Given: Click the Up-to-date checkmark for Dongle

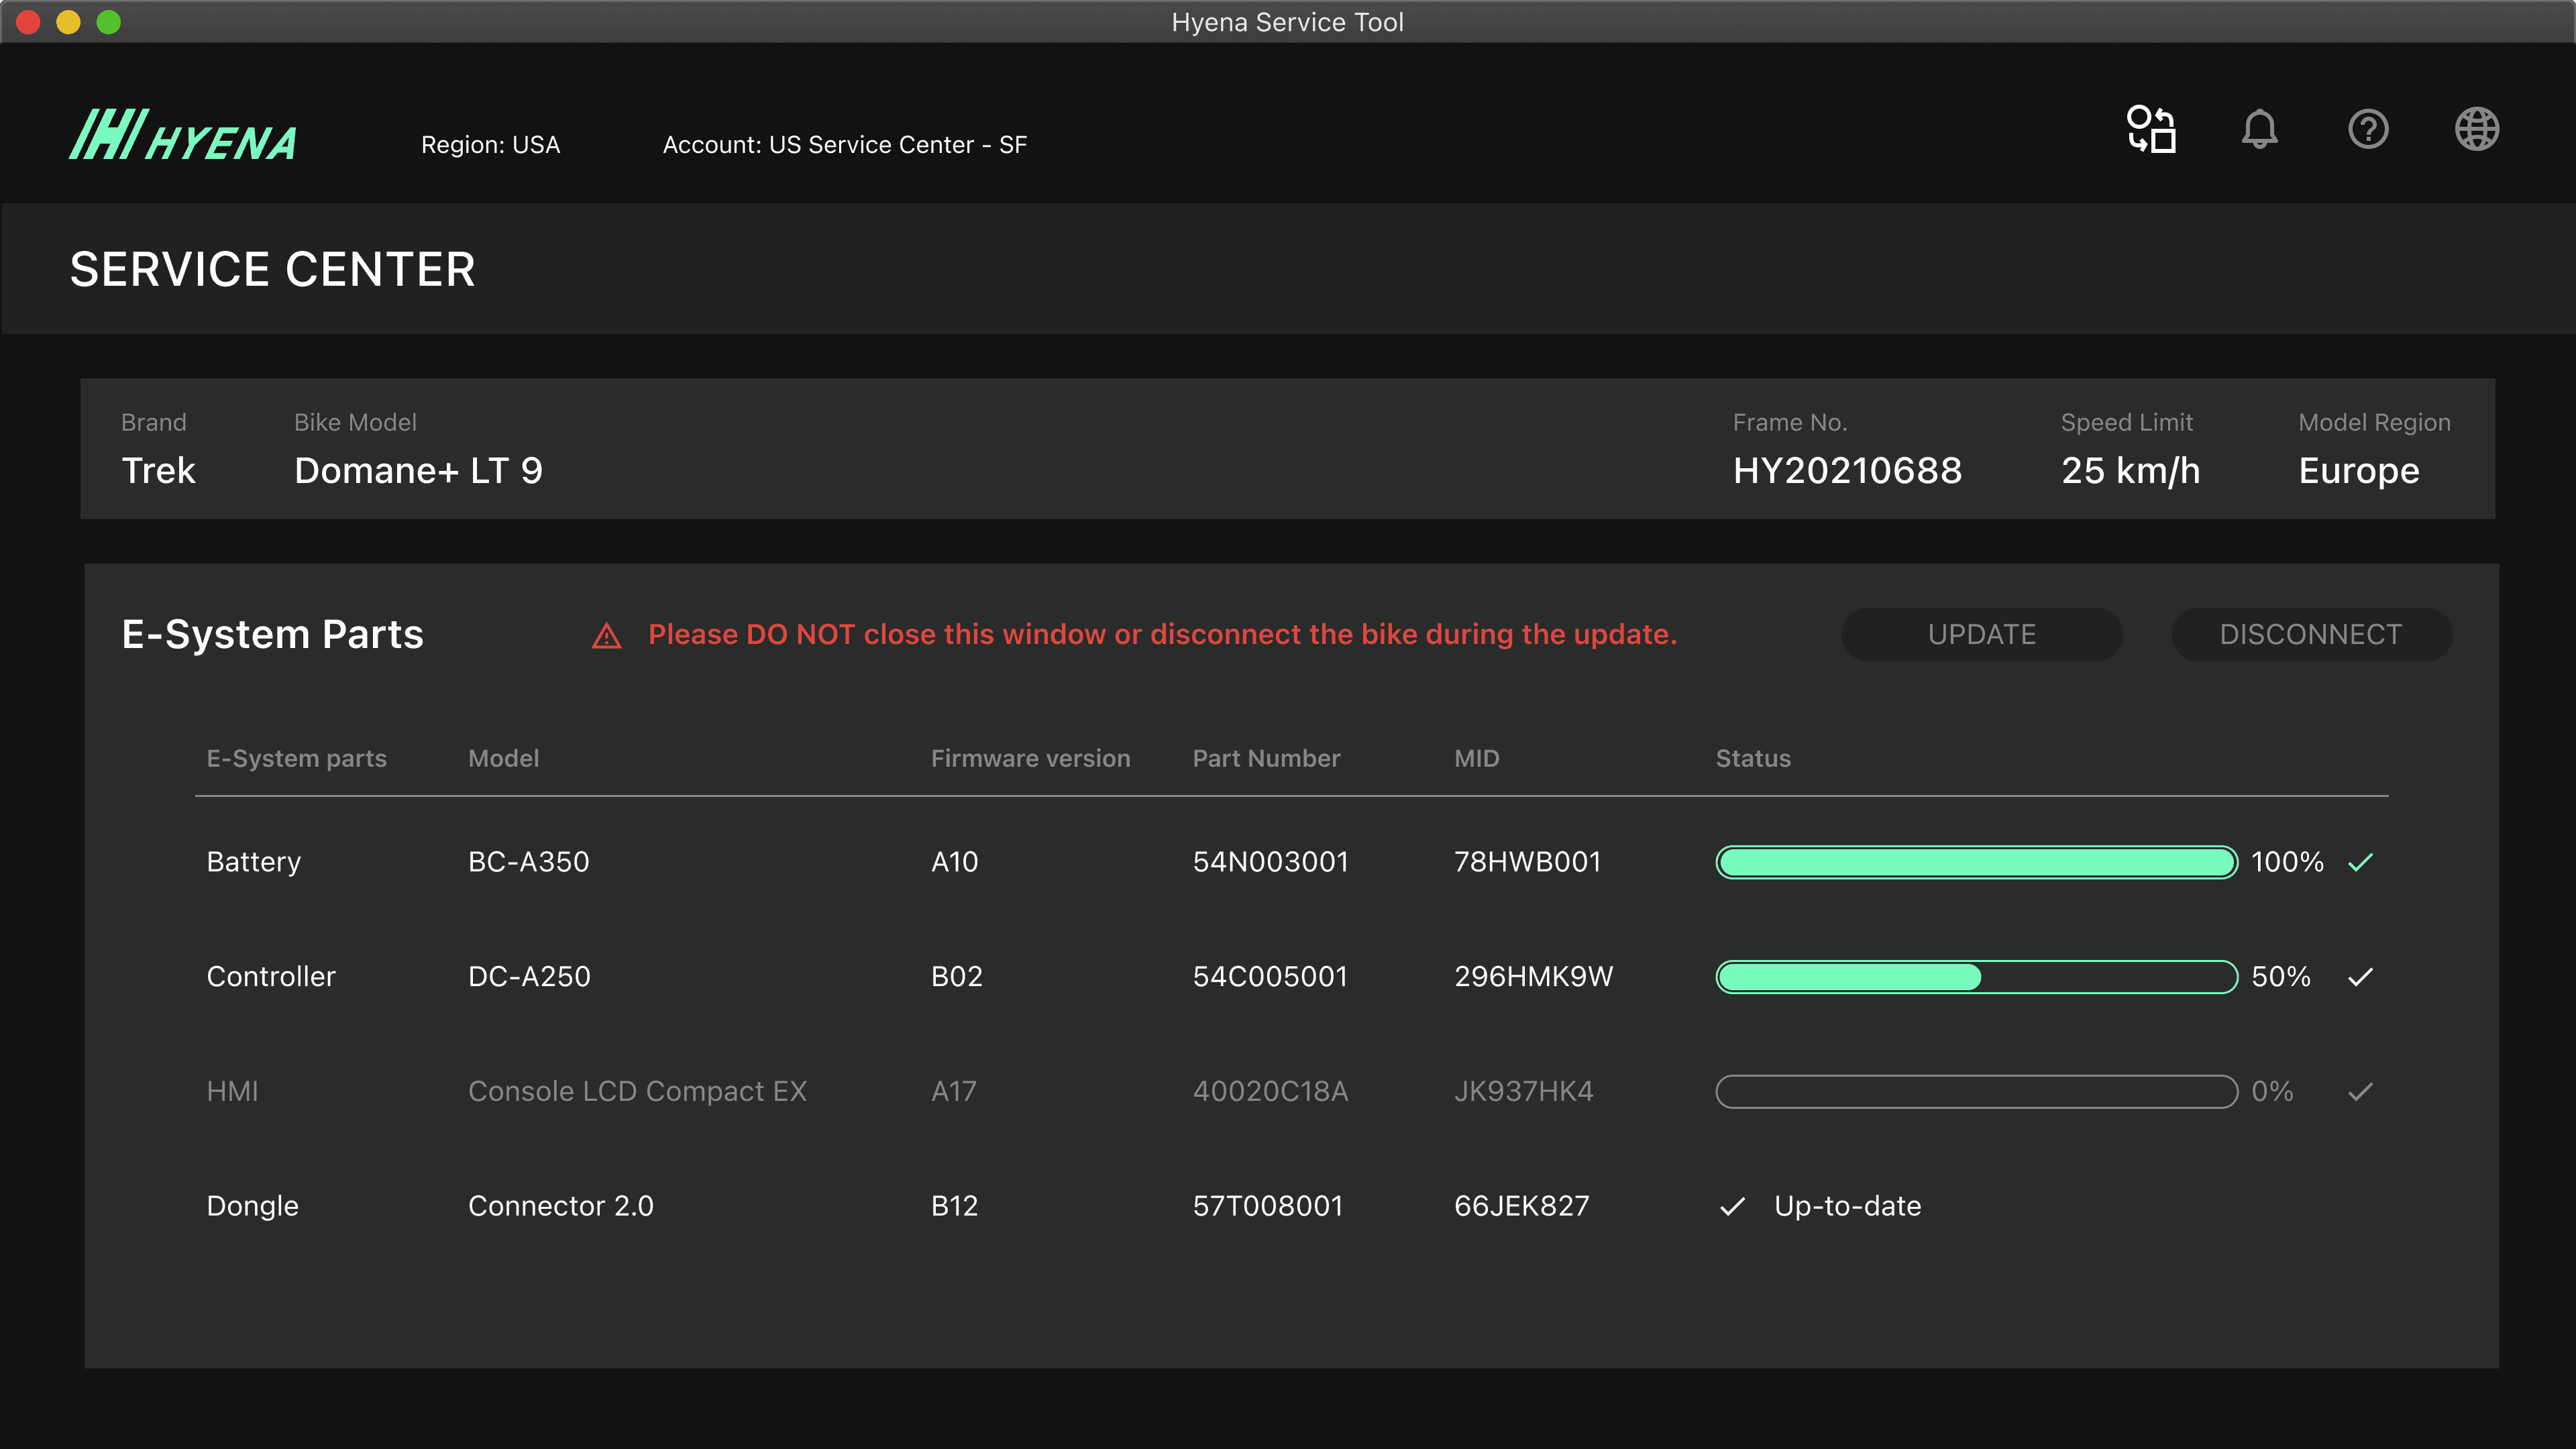Looking at the screenshot, I should tap(1732, 1207).
